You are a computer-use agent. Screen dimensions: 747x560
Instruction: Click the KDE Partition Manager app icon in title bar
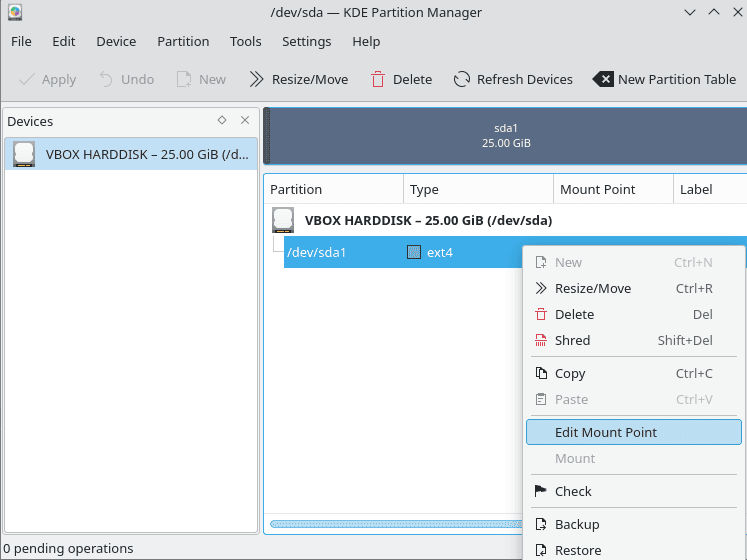pos(15,12)
